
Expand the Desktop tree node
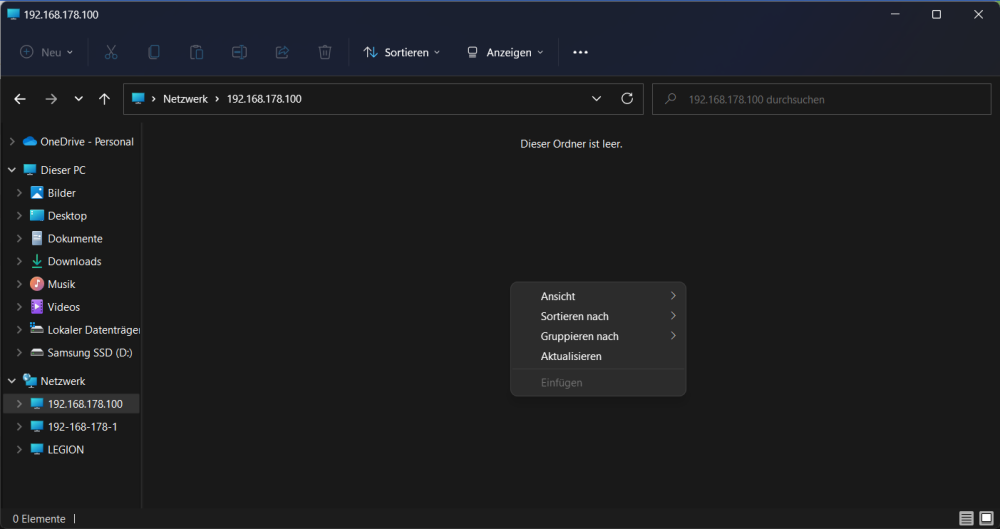point(19,216)
